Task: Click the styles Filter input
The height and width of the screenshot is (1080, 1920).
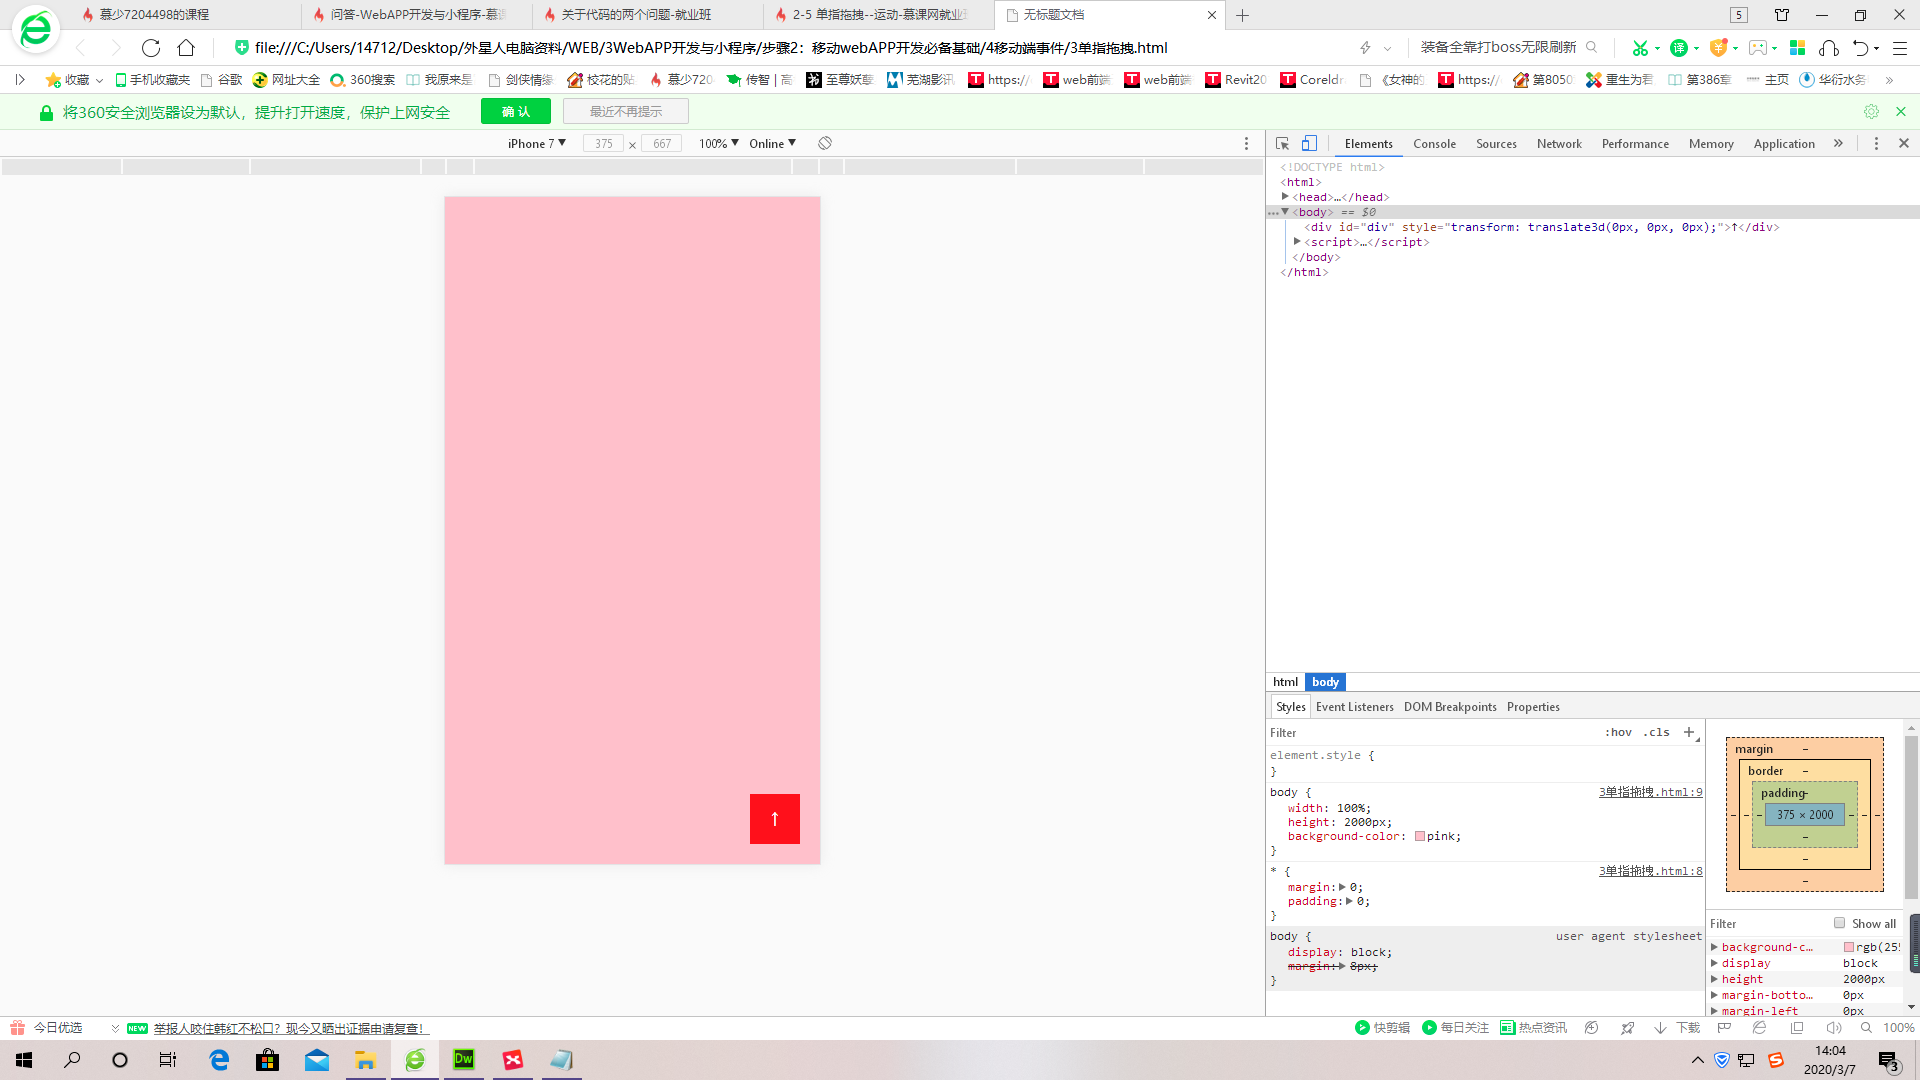Action: pos(1430,732)
